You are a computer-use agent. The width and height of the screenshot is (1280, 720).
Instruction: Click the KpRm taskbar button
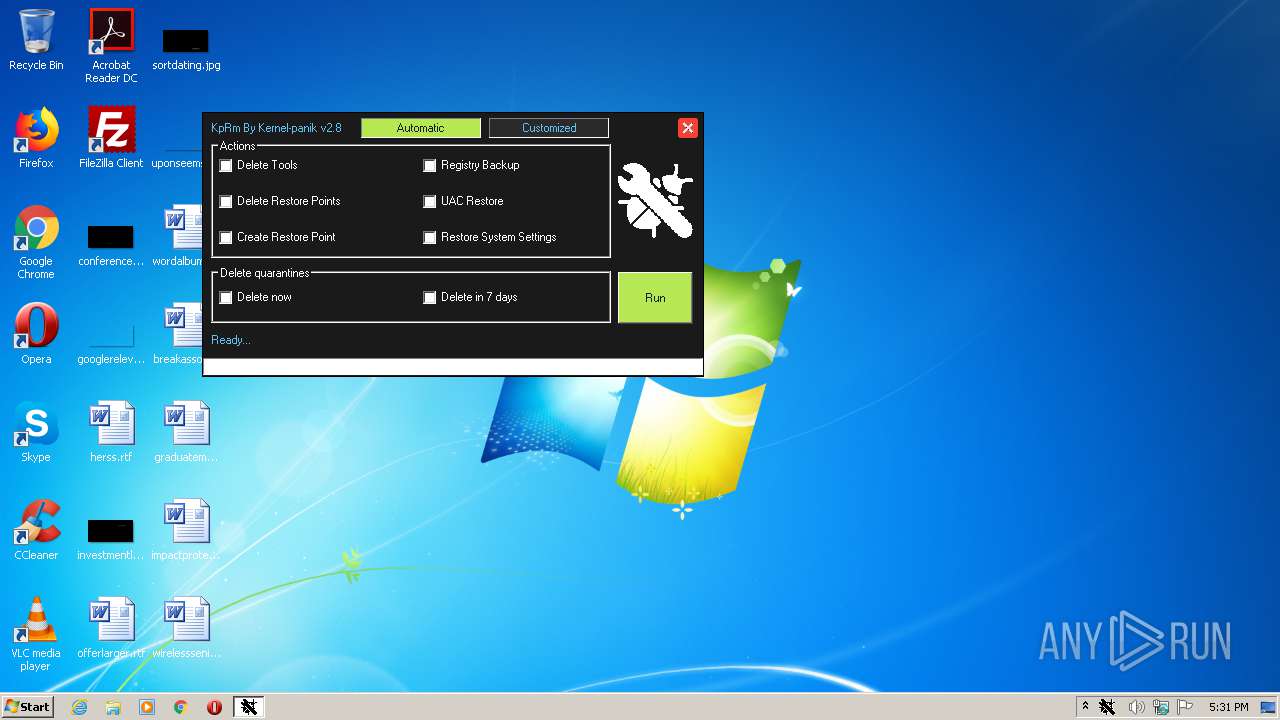click(x=249, y=707)
